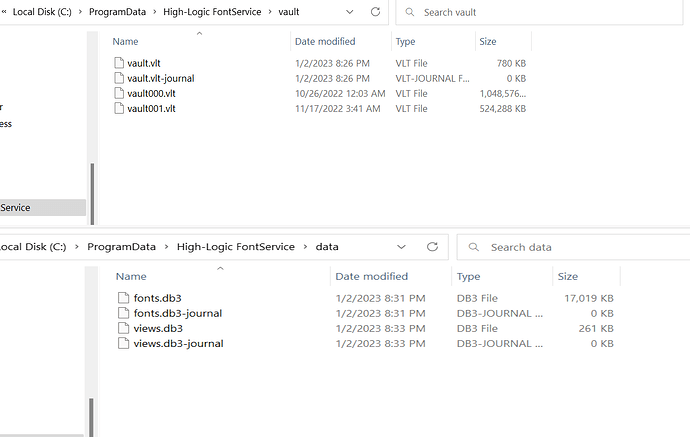Go to ProgramData in vault address bar
The image size is (690, 437).
point(117,12)
